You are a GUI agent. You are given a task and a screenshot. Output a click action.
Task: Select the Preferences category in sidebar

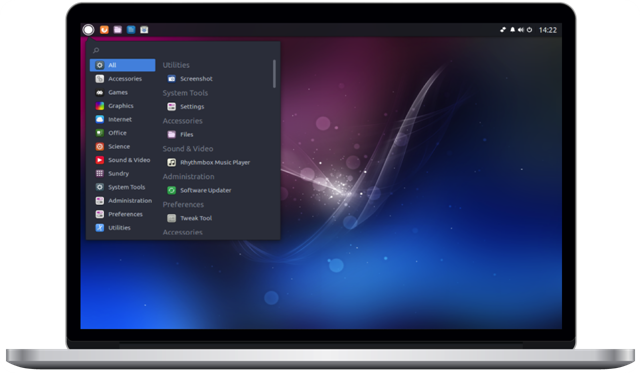click(122, 214)
